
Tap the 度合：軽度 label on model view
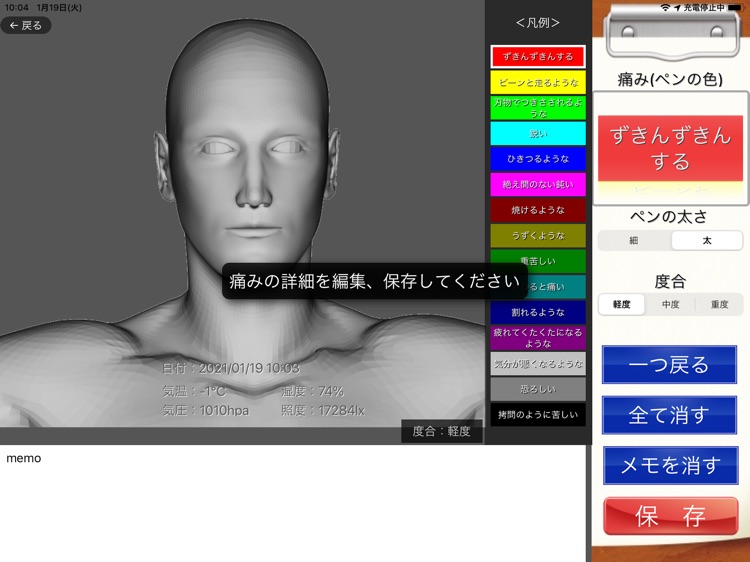point(441,431)
